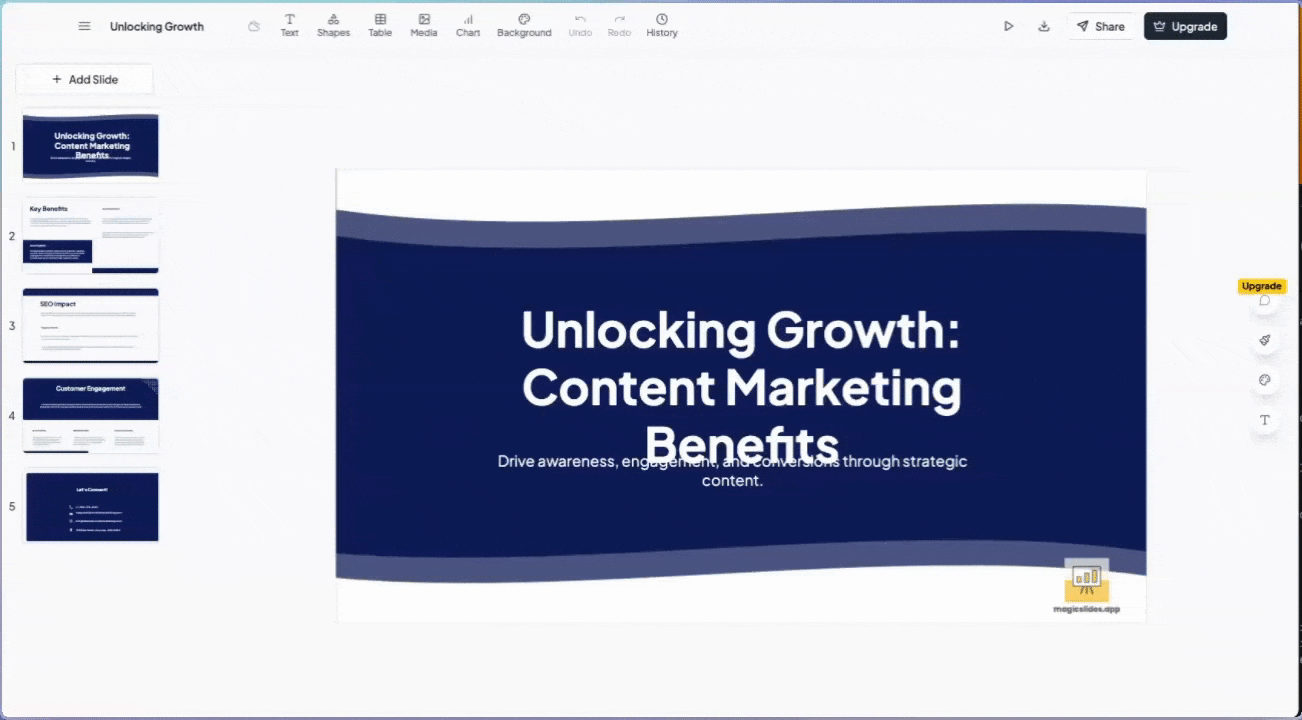Select the Text tool in toolbar
This screenshot has height=720, width=1302.
pos(289,25)
